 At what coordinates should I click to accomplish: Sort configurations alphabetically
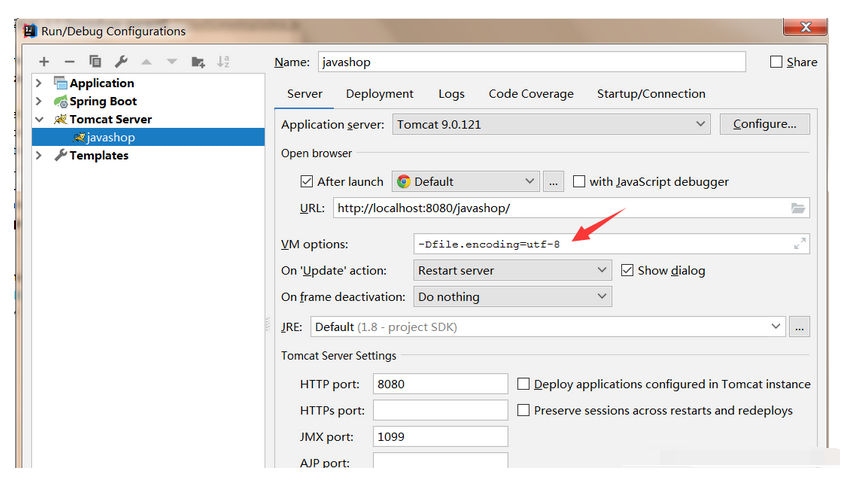(x=223, y=61)
